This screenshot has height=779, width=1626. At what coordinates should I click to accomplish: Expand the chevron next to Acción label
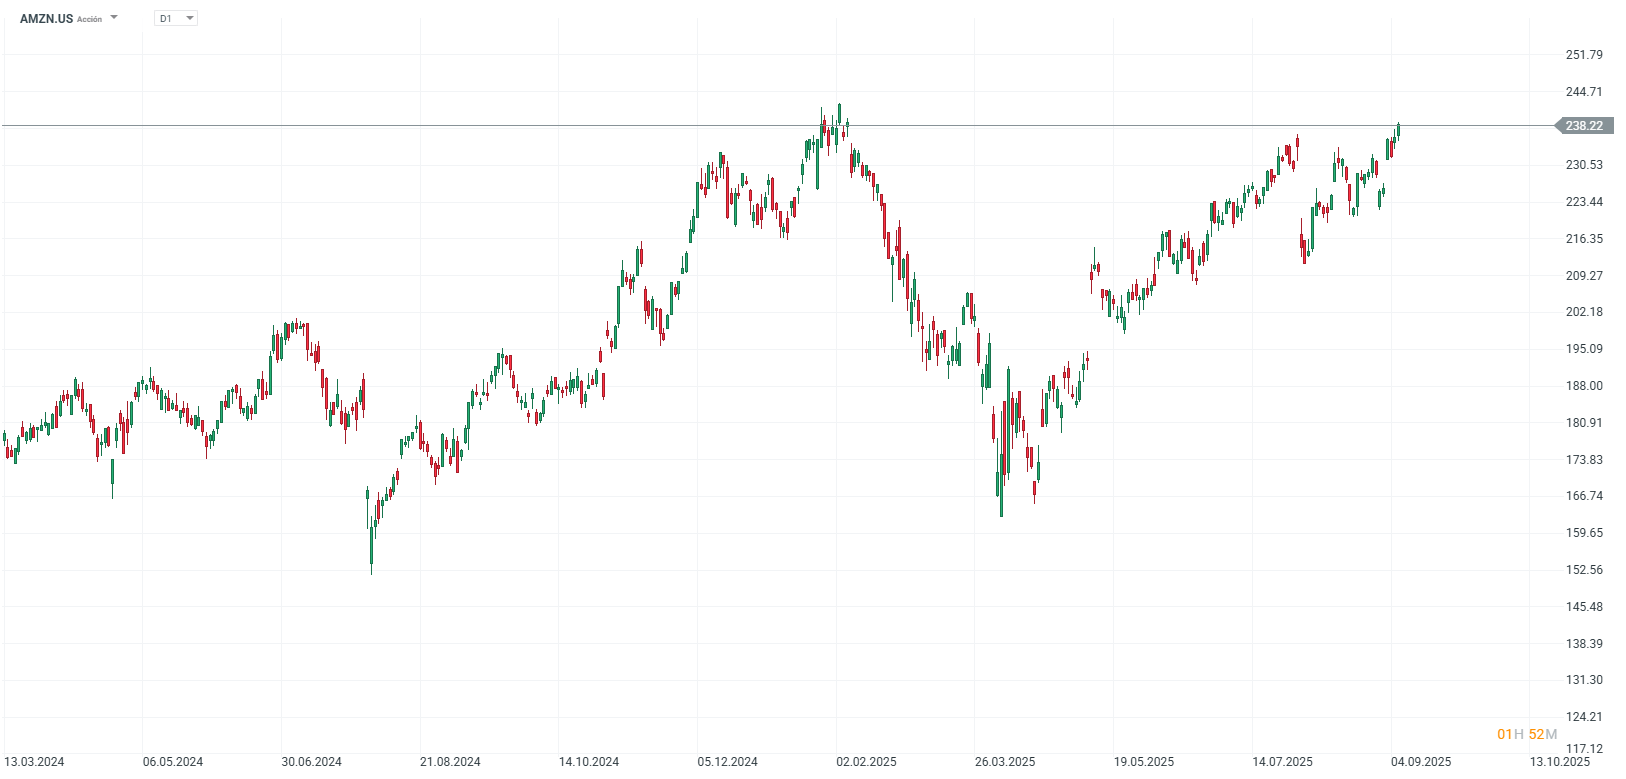tap(113, 17)
